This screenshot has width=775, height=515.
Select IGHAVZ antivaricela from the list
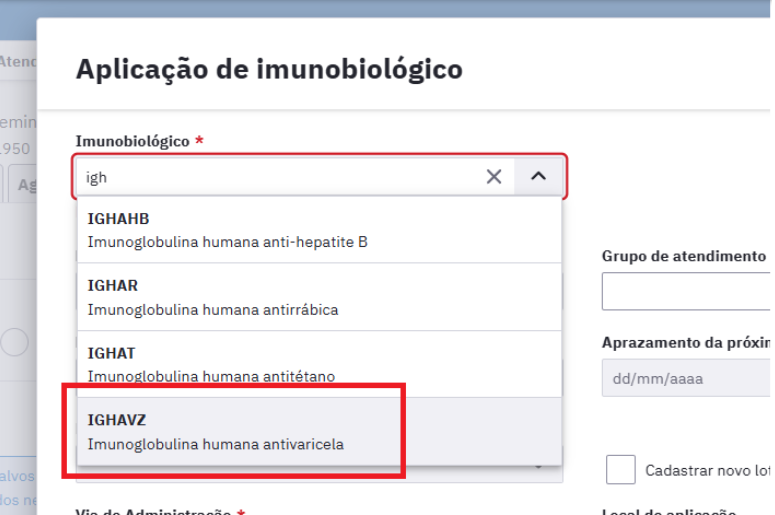point(318,432)
